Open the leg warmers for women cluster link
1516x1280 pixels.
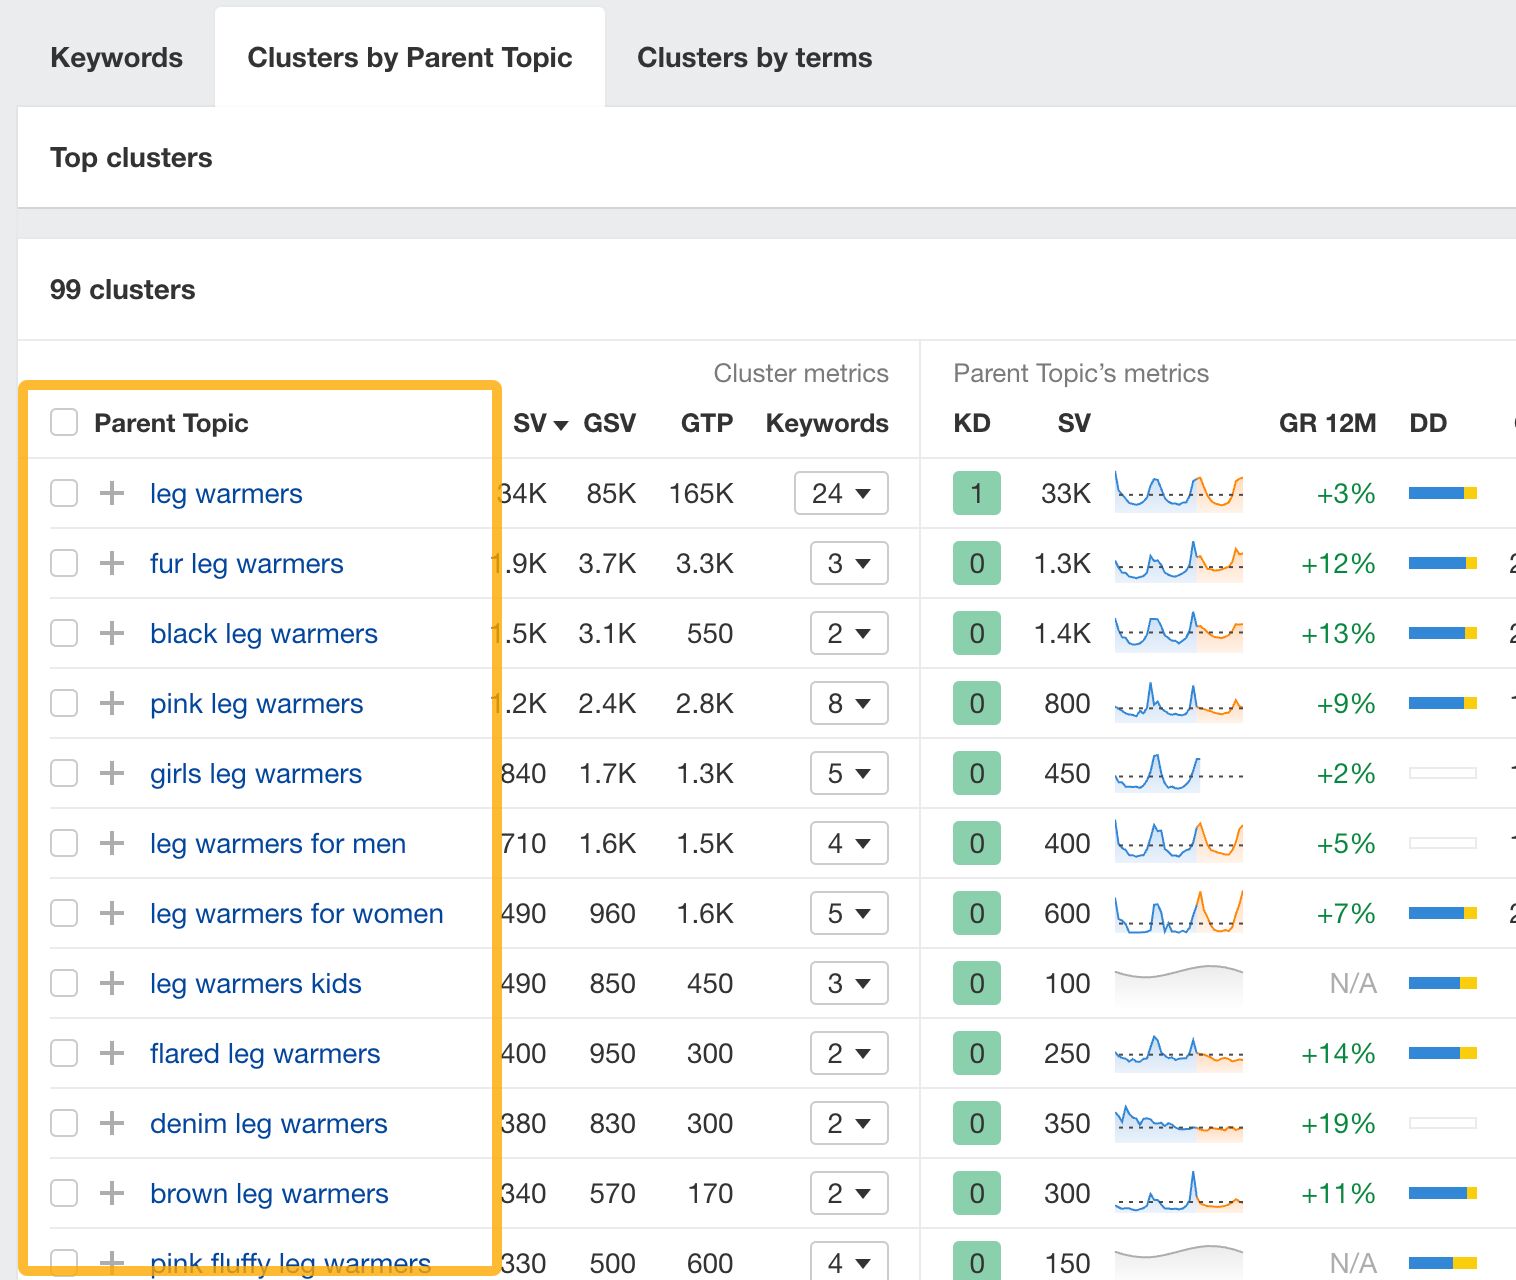[x=296, y=913]
